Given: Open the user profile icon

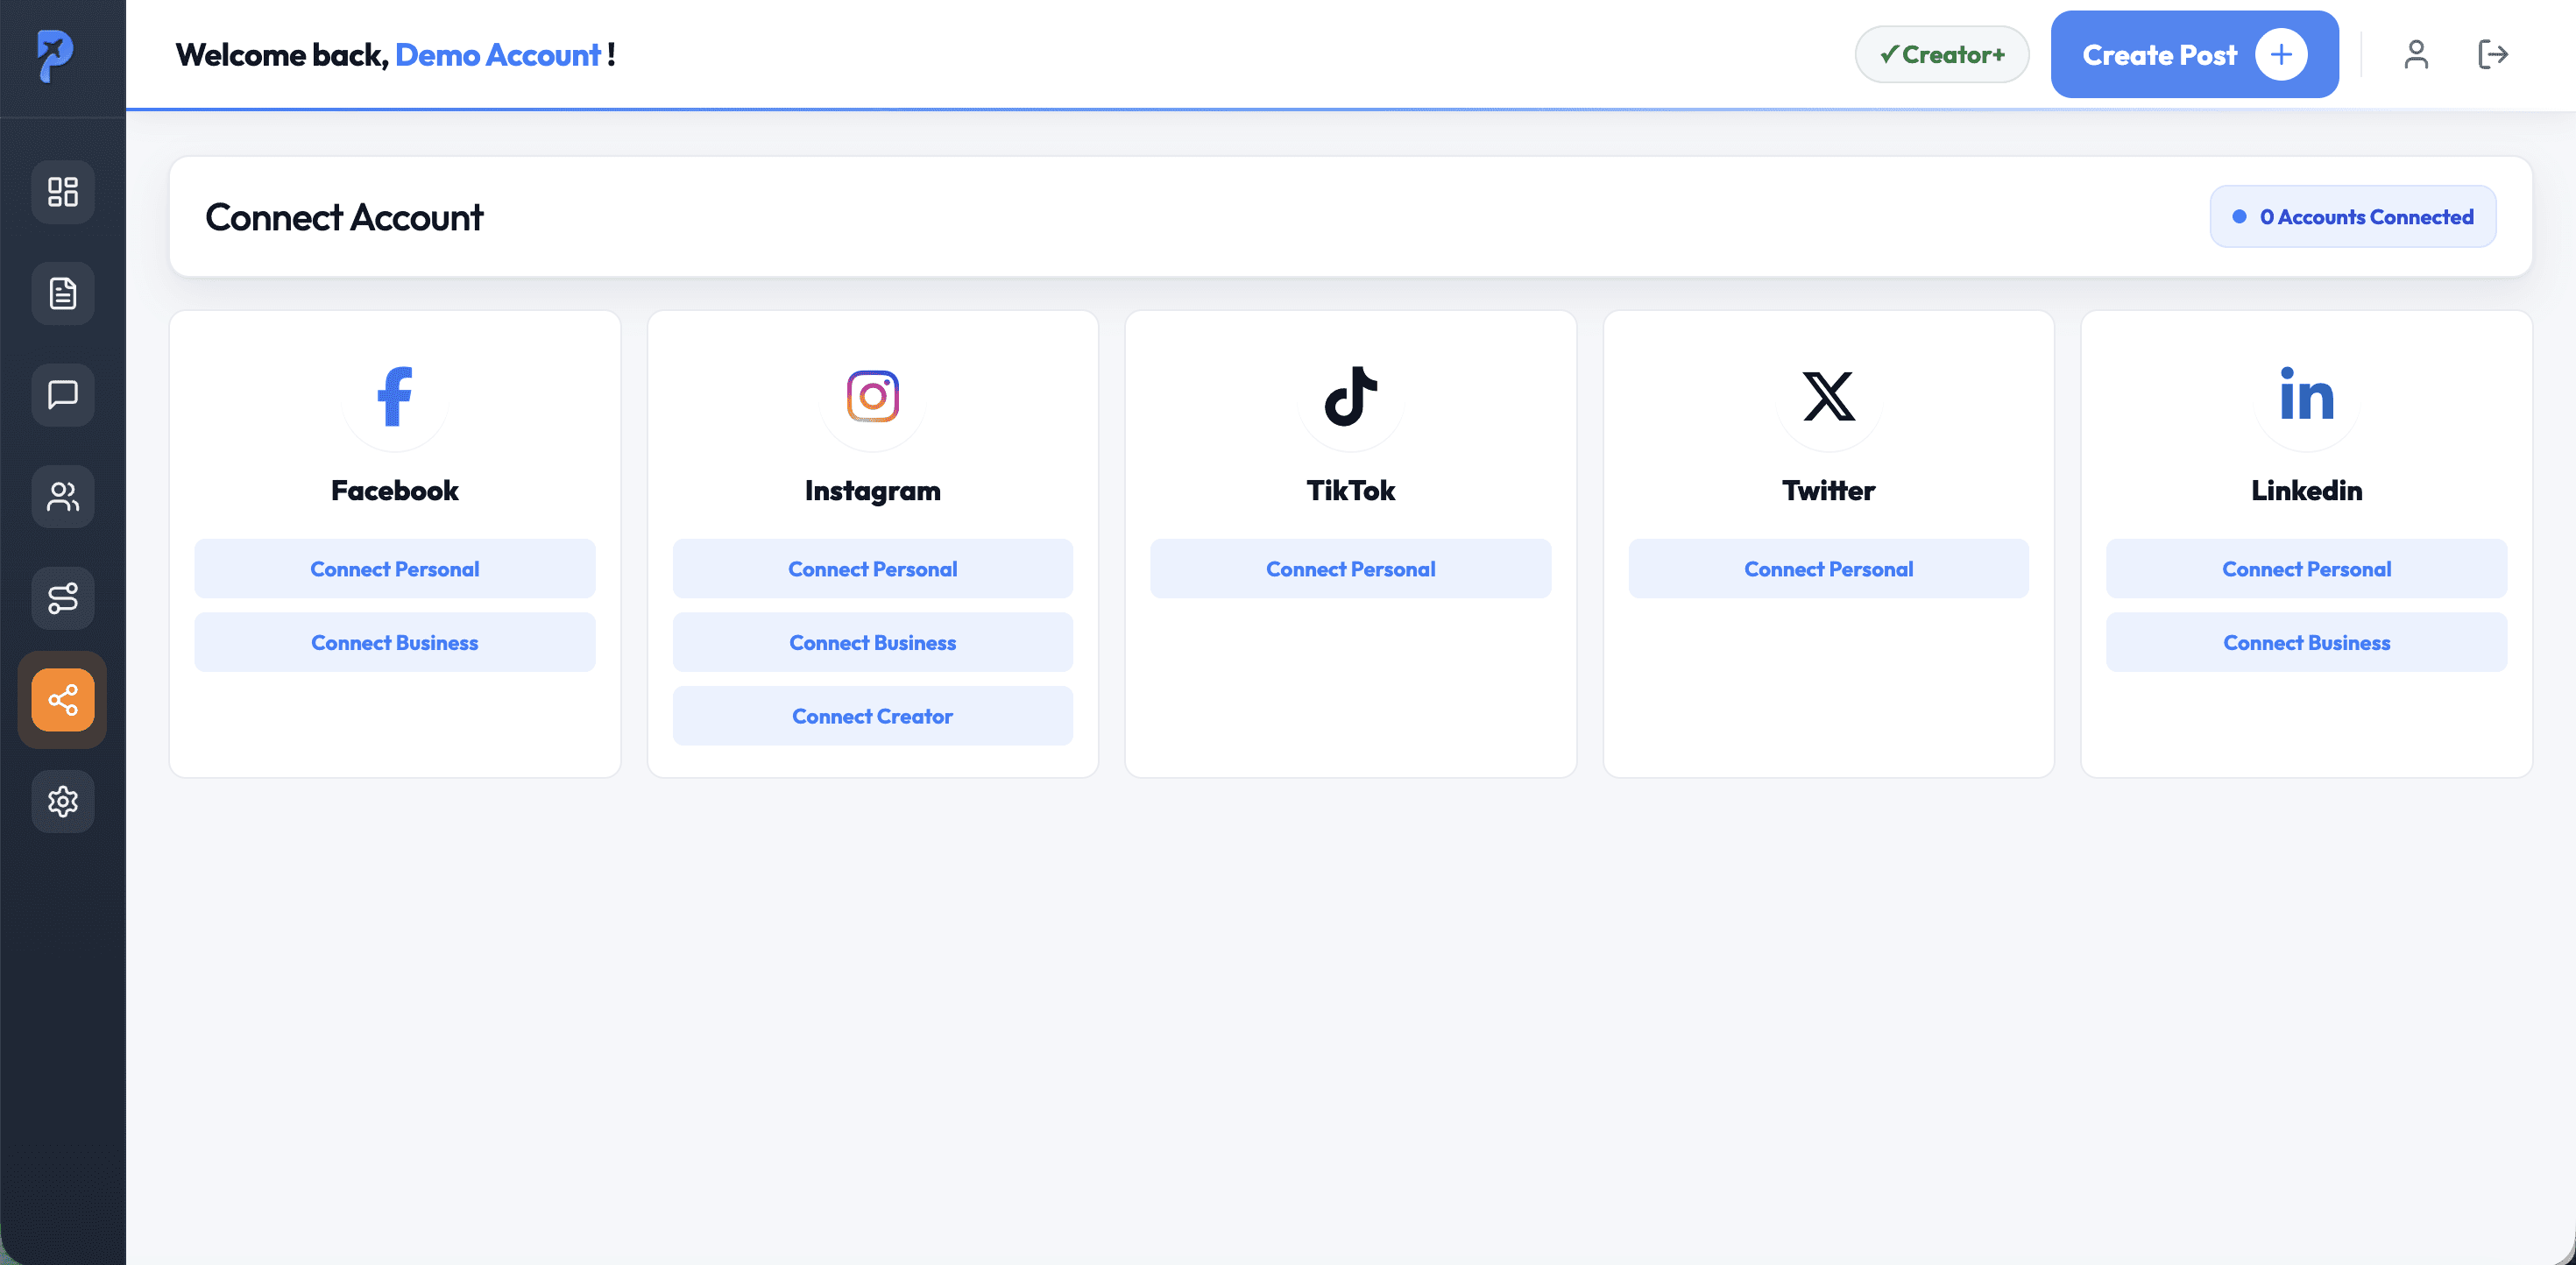Looking at the screenshot, I should pos(2416,54).
